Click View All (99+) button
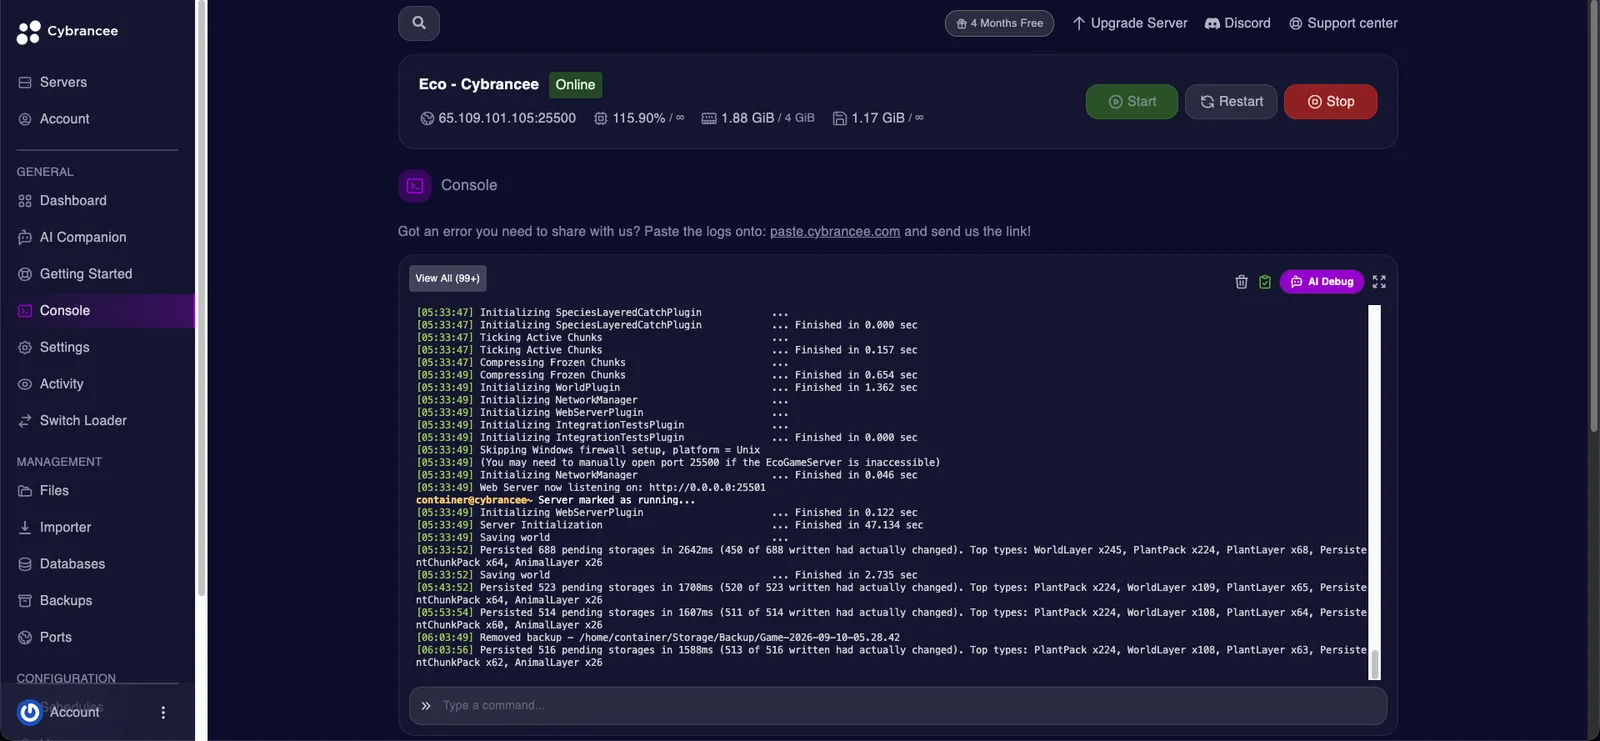 [448, 279]
